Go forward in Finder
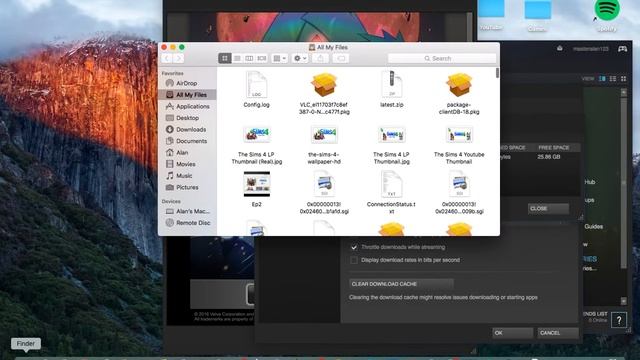640x360 pixels. pyautogui.click(x=178, y=58)
